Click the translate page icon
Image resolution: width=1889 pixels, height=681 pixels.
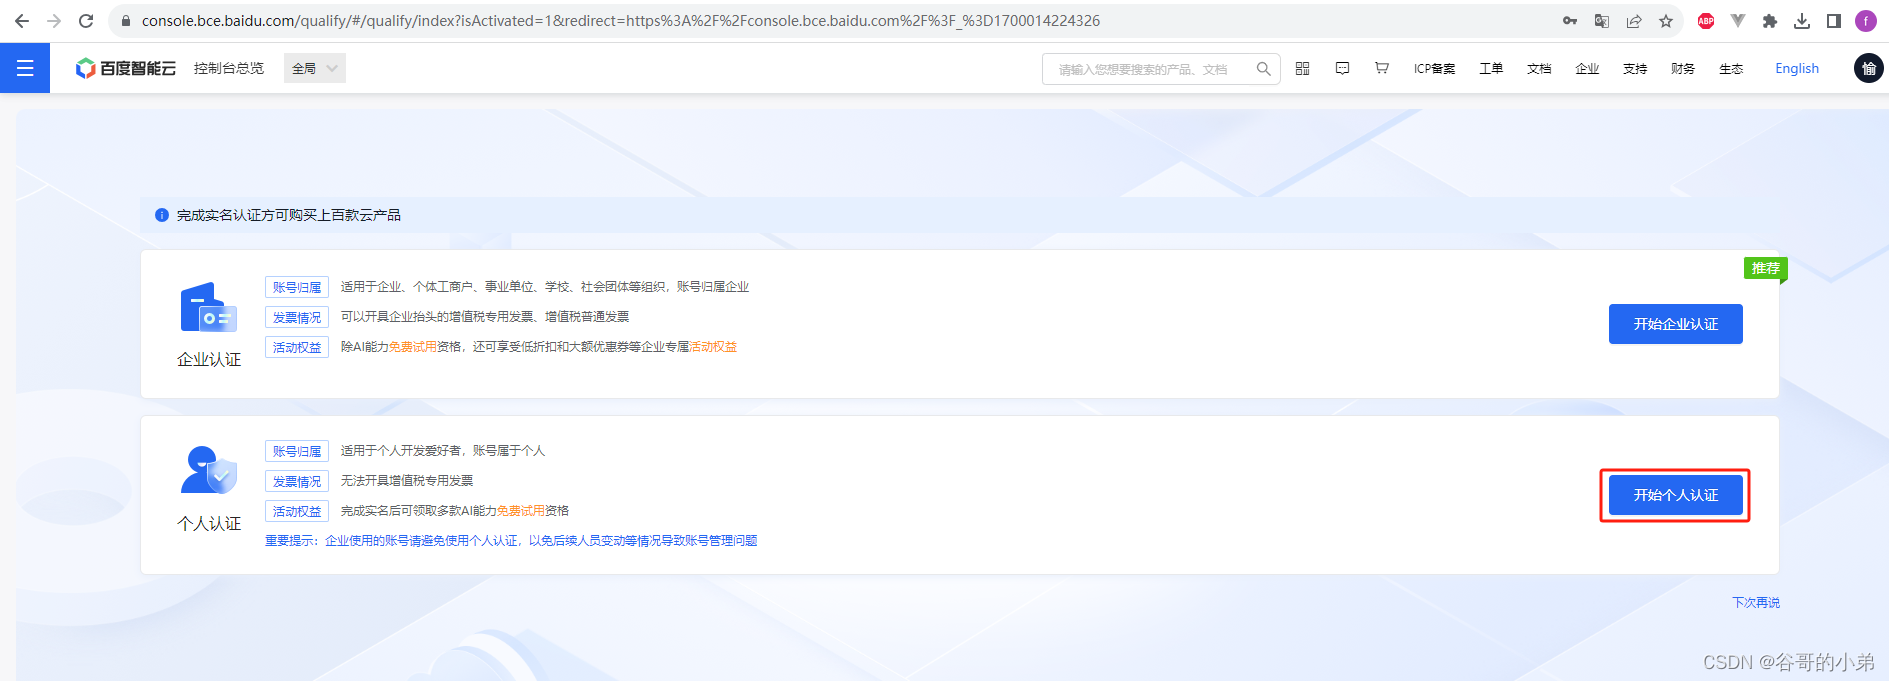[x=1602, y=21]
